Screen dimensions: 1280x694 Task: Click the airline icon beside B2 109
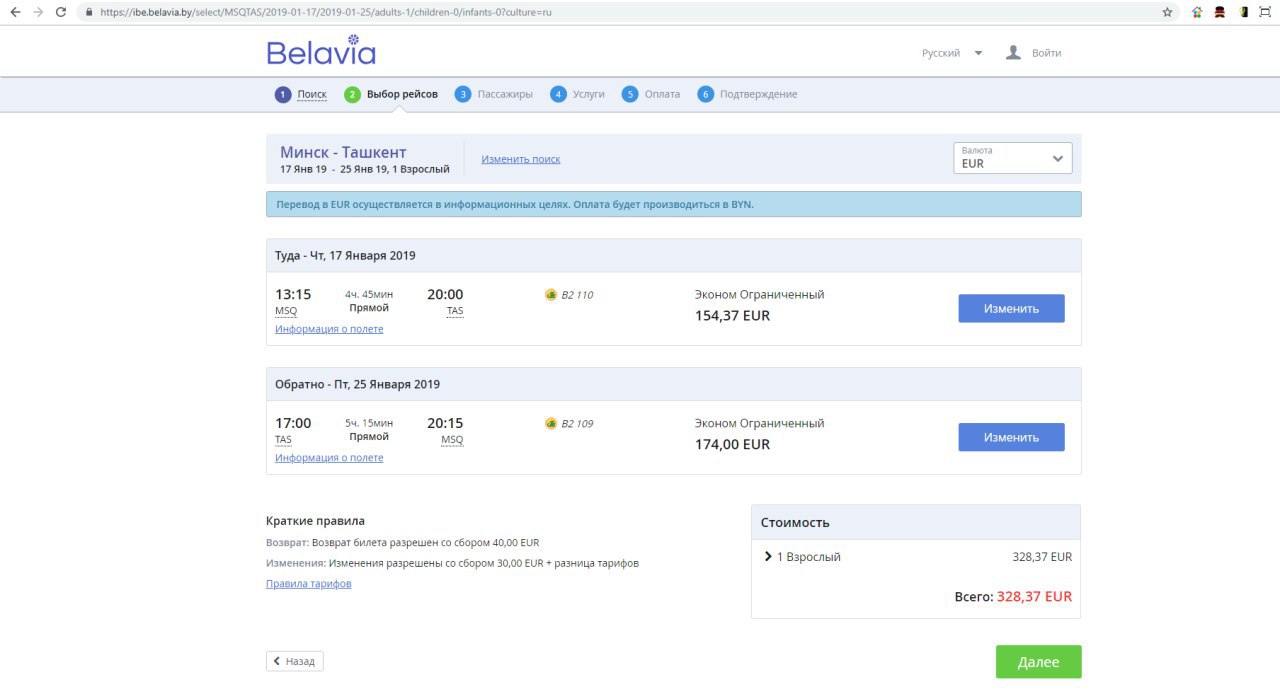(x=550, y=424)
